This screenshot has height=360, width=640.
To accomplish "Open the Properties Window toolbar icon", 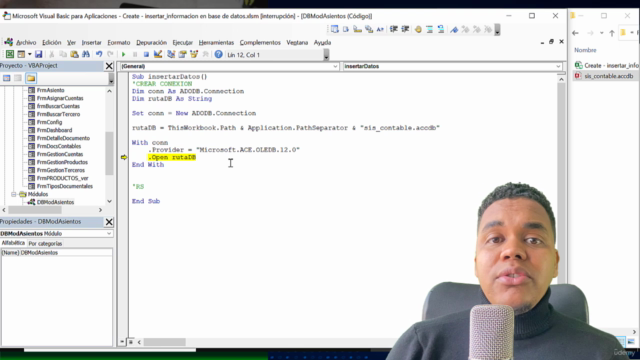I will point(182,54).
